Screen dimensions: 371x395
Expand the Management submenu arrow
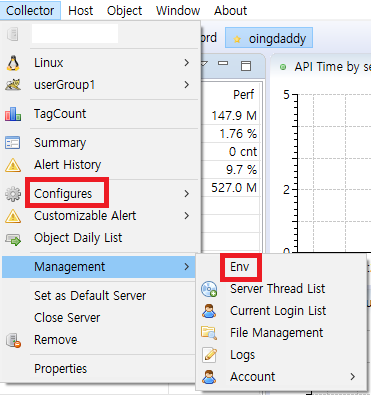pos(187,267)
